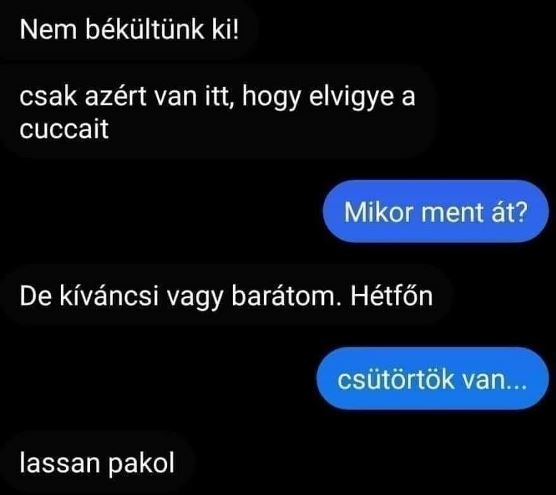Viewport: 556px width, 495px height.
Task: Click the word "Nem" in the first message
Action: (x=48, y=29)
